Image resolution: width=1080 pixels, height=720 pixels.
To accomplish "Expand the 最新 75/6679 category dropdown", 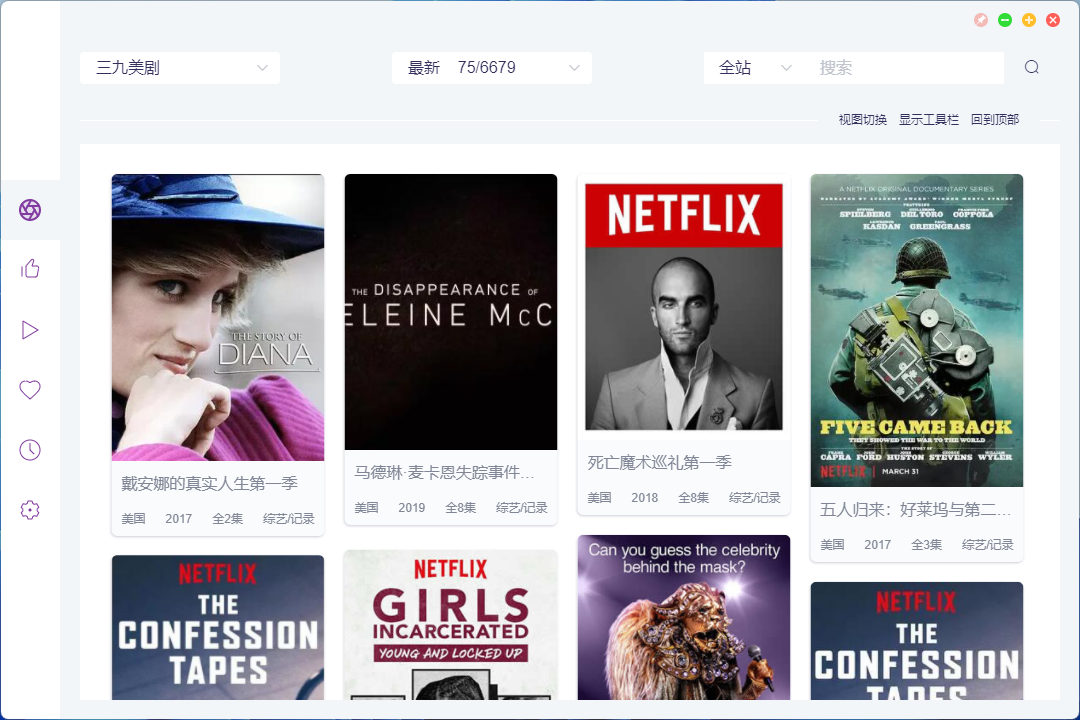I will pos(492,68).
